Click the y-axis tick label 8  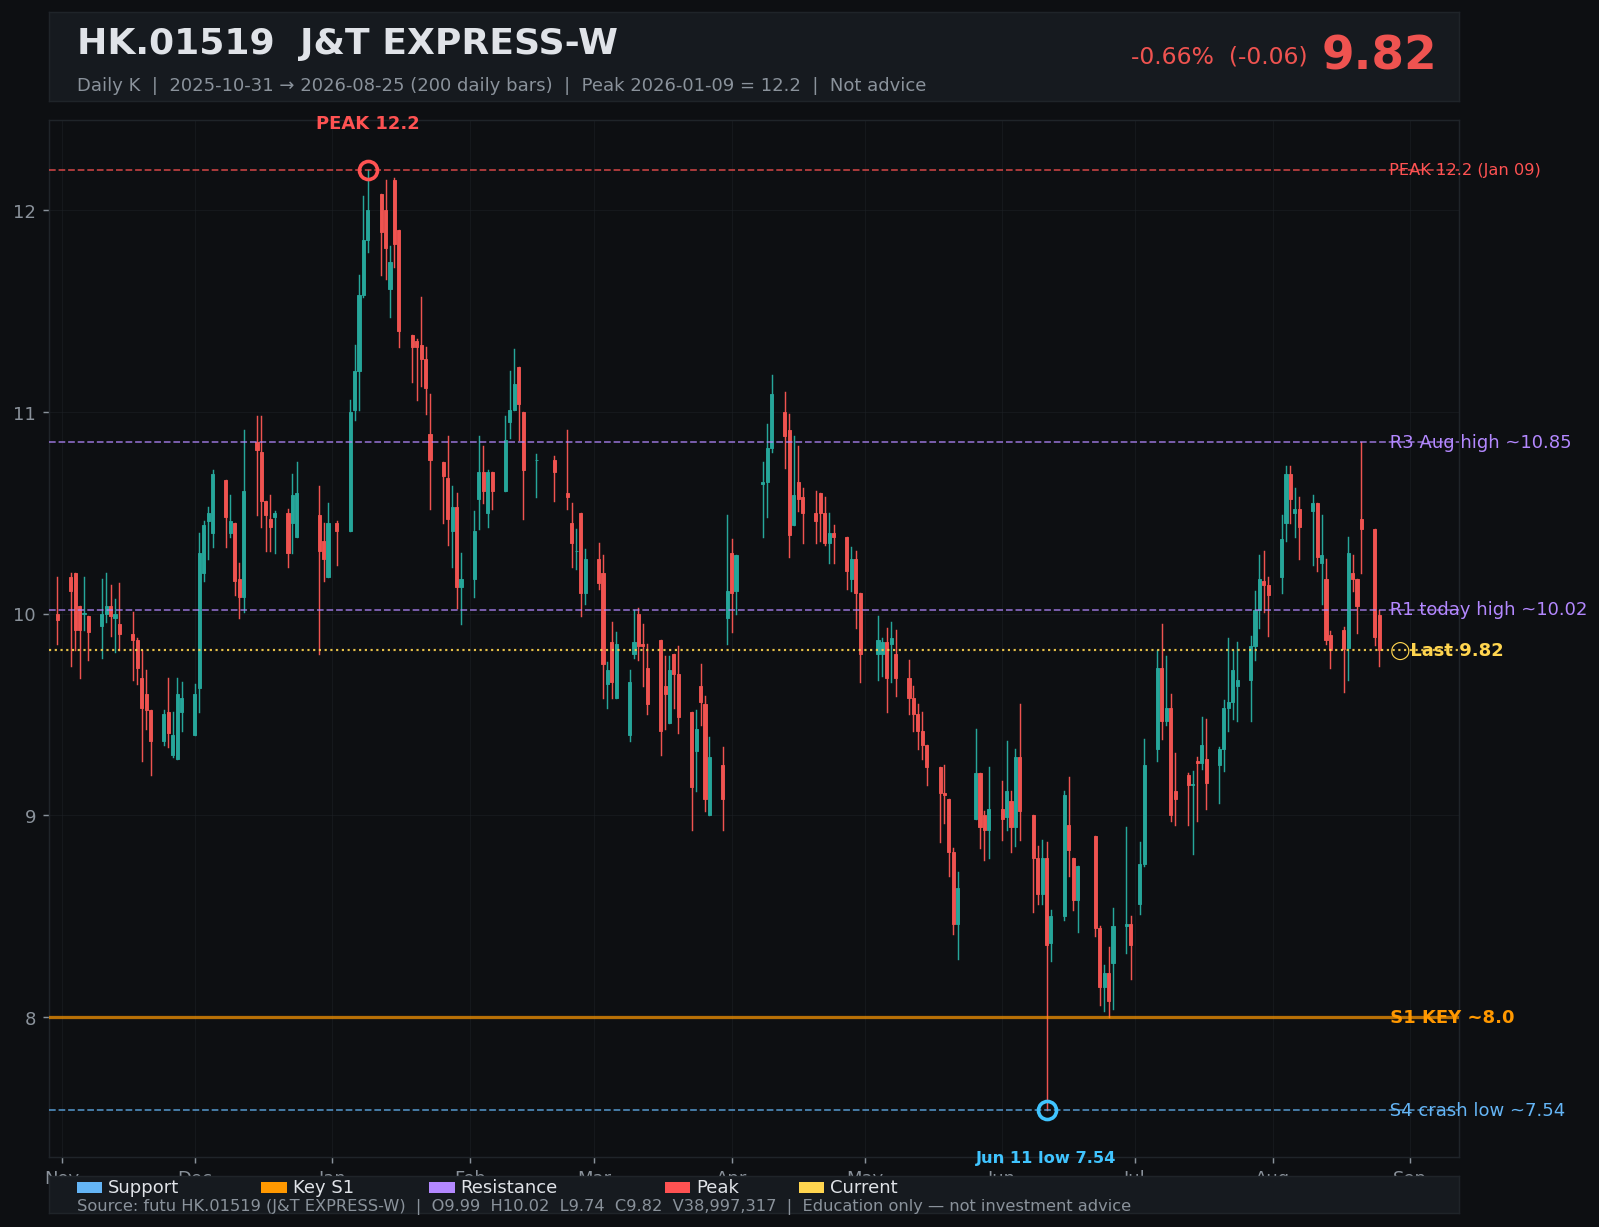coord(30,1018)
